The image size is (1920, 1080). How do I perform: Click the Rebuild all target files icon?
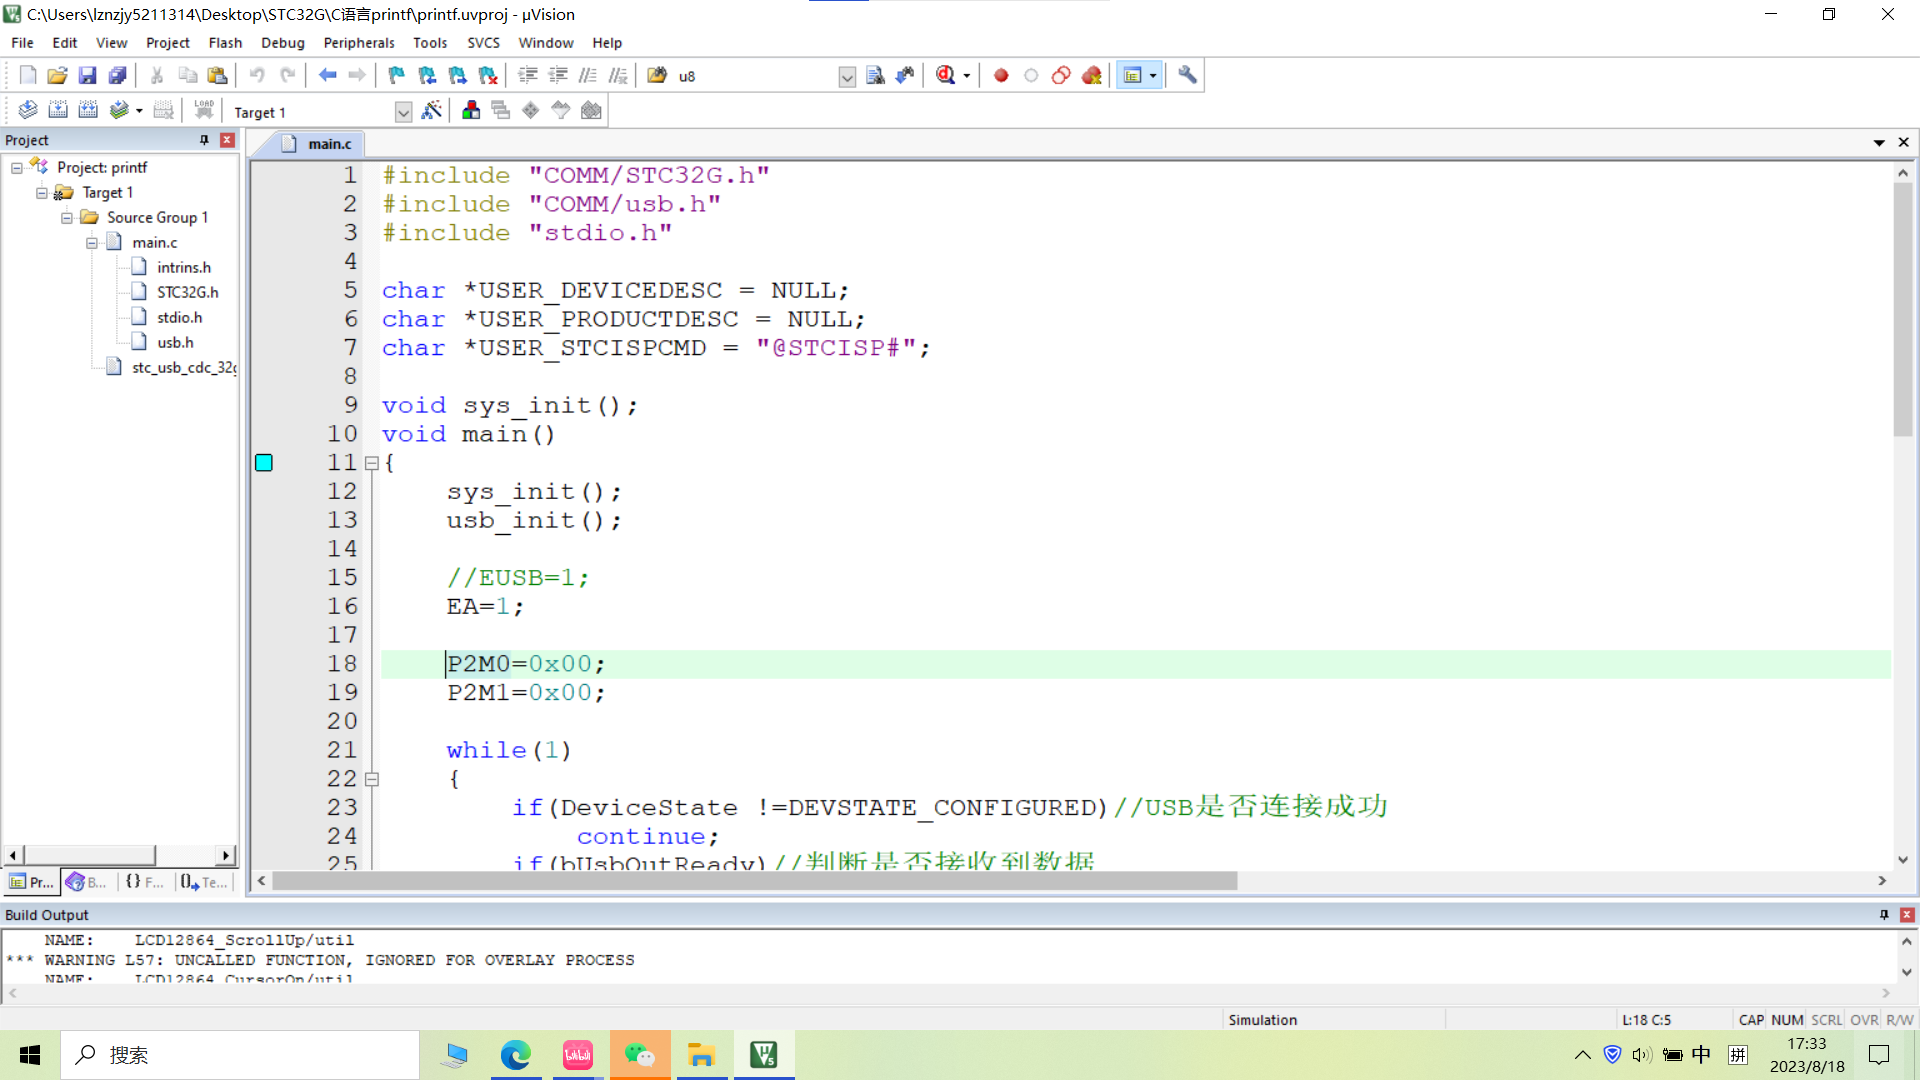point(88,110)
